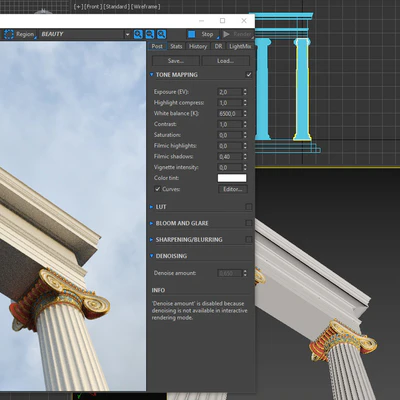Image resolution: width=400 pixels, height=400 pixels.
Task: Click the Vignette intensity value field
Action: pyautogui.click(x=230, y=167)
